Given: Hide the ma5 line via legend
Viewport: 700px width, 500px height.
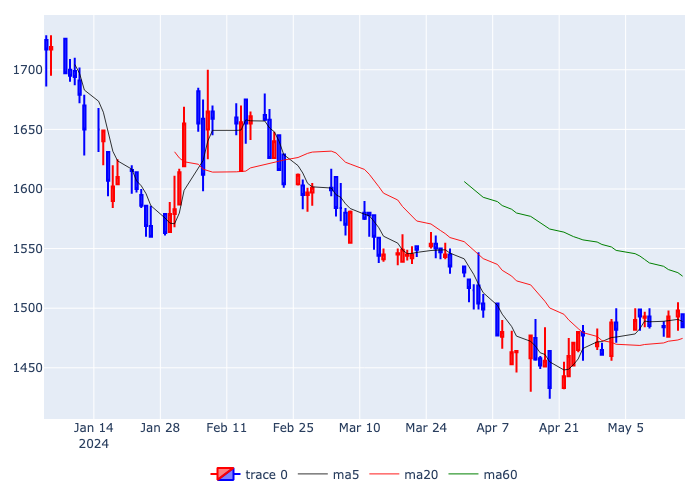Looking at the screenshot, I should click(x=329, y=475).
